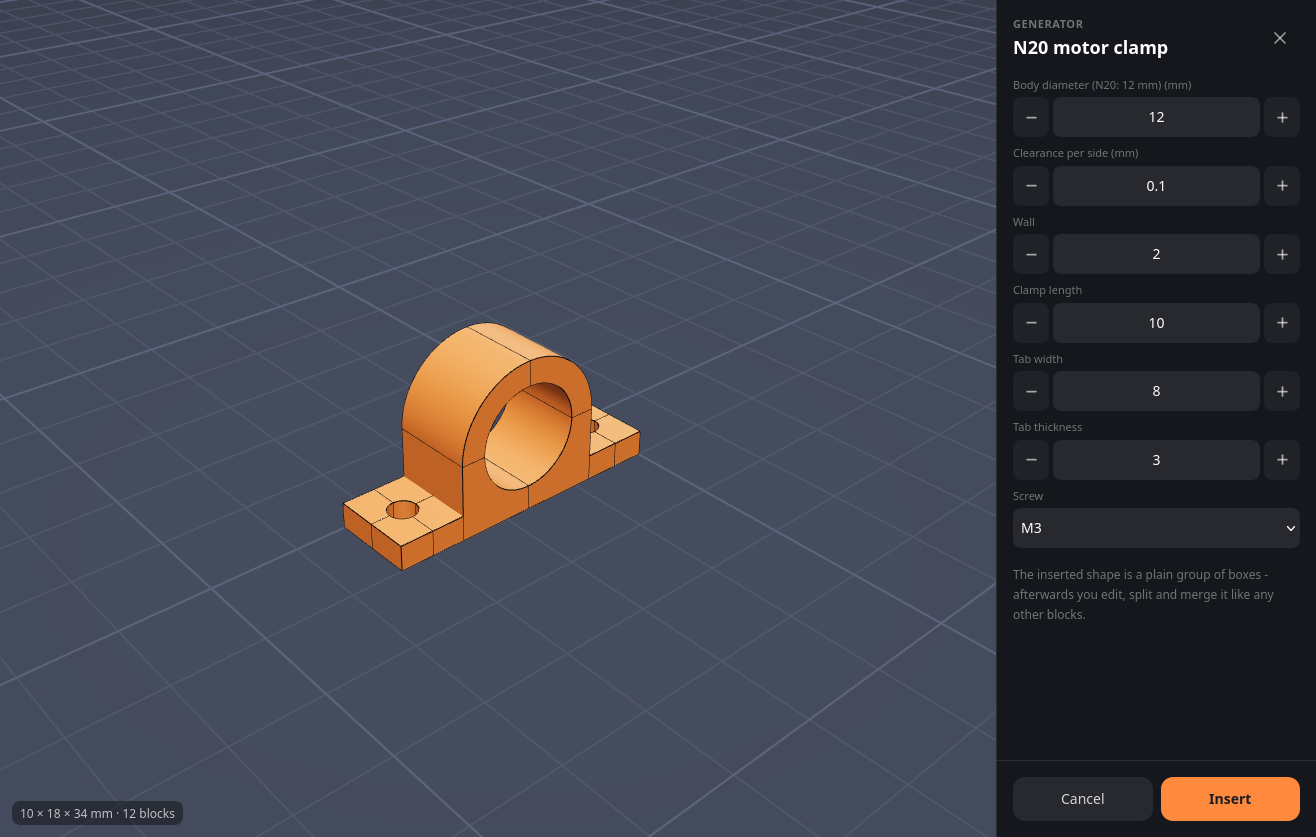Increase Tab width with plus
The width and height of the screenshot is (1316, 837).
1282,391
